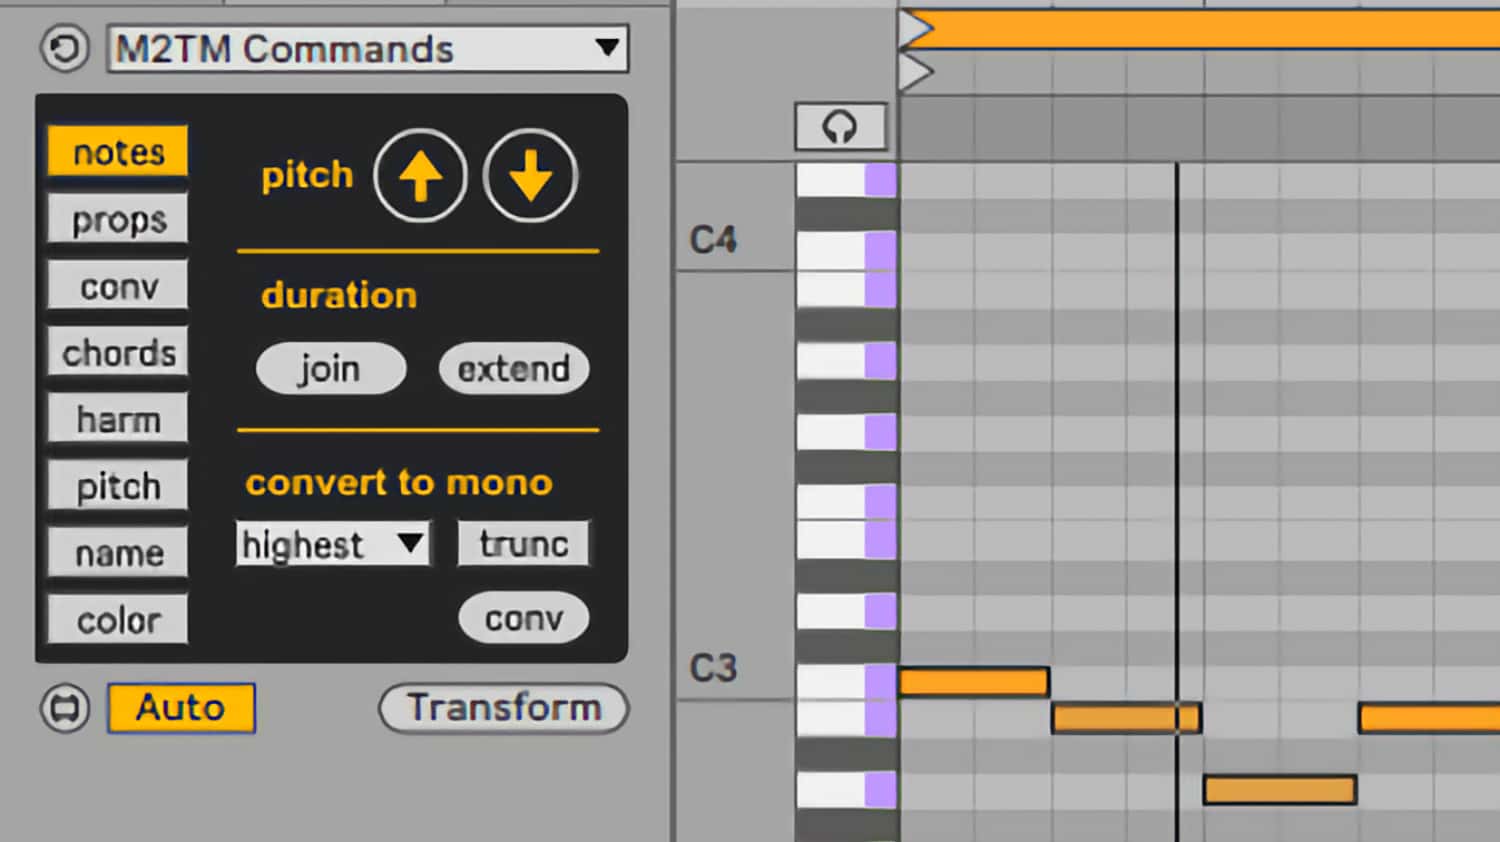This screenshot has width=1500, height=842.
Task: Click the Transform button
Action: 504,708
